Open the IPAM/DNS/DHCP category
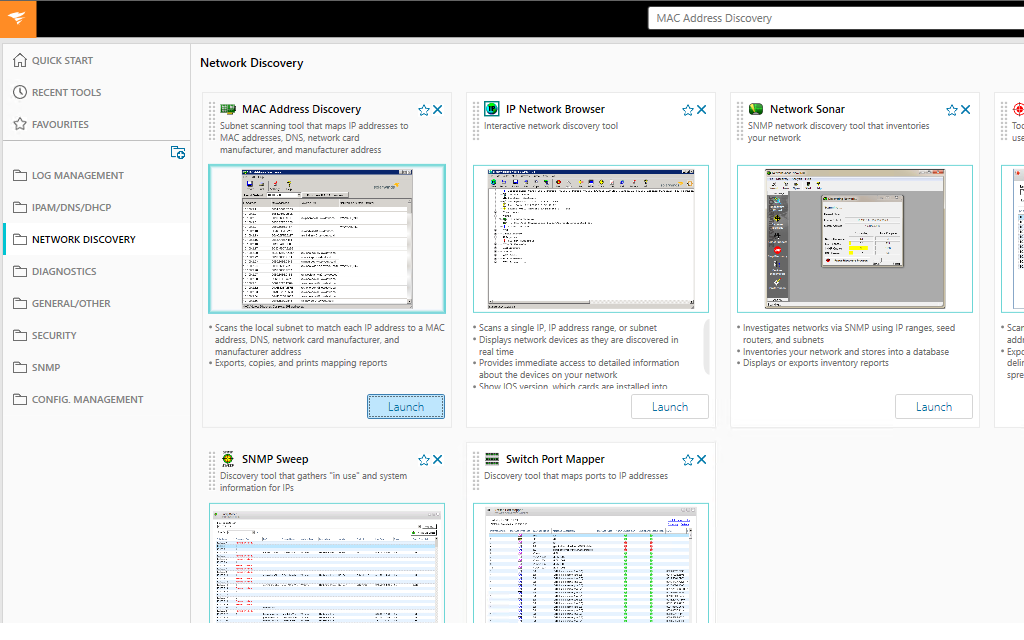Screen dimensions: 1024x640 [69, 207]
